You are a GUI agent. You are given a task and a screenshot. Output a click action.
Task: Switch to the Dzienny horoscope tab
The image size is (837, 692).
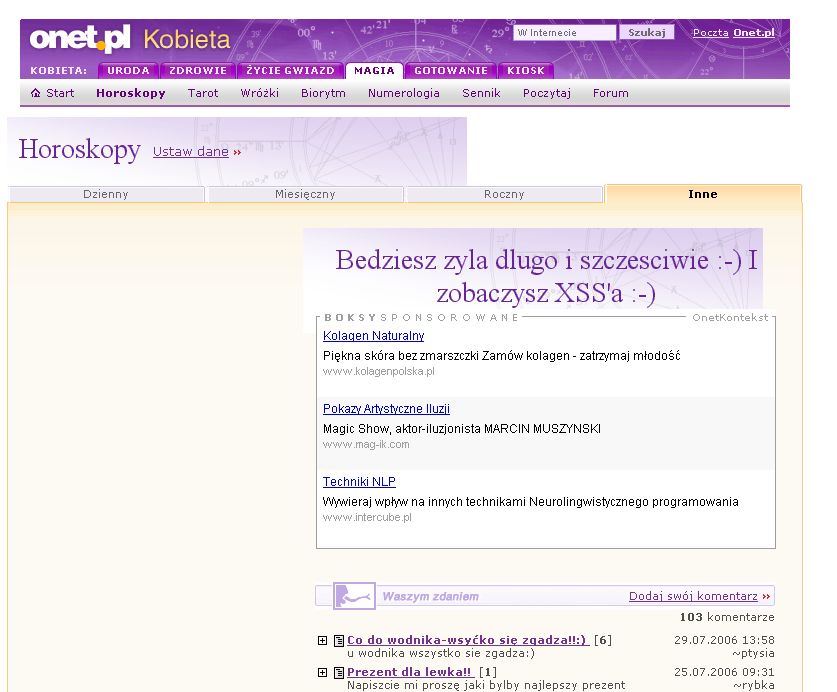pos(106,194)
